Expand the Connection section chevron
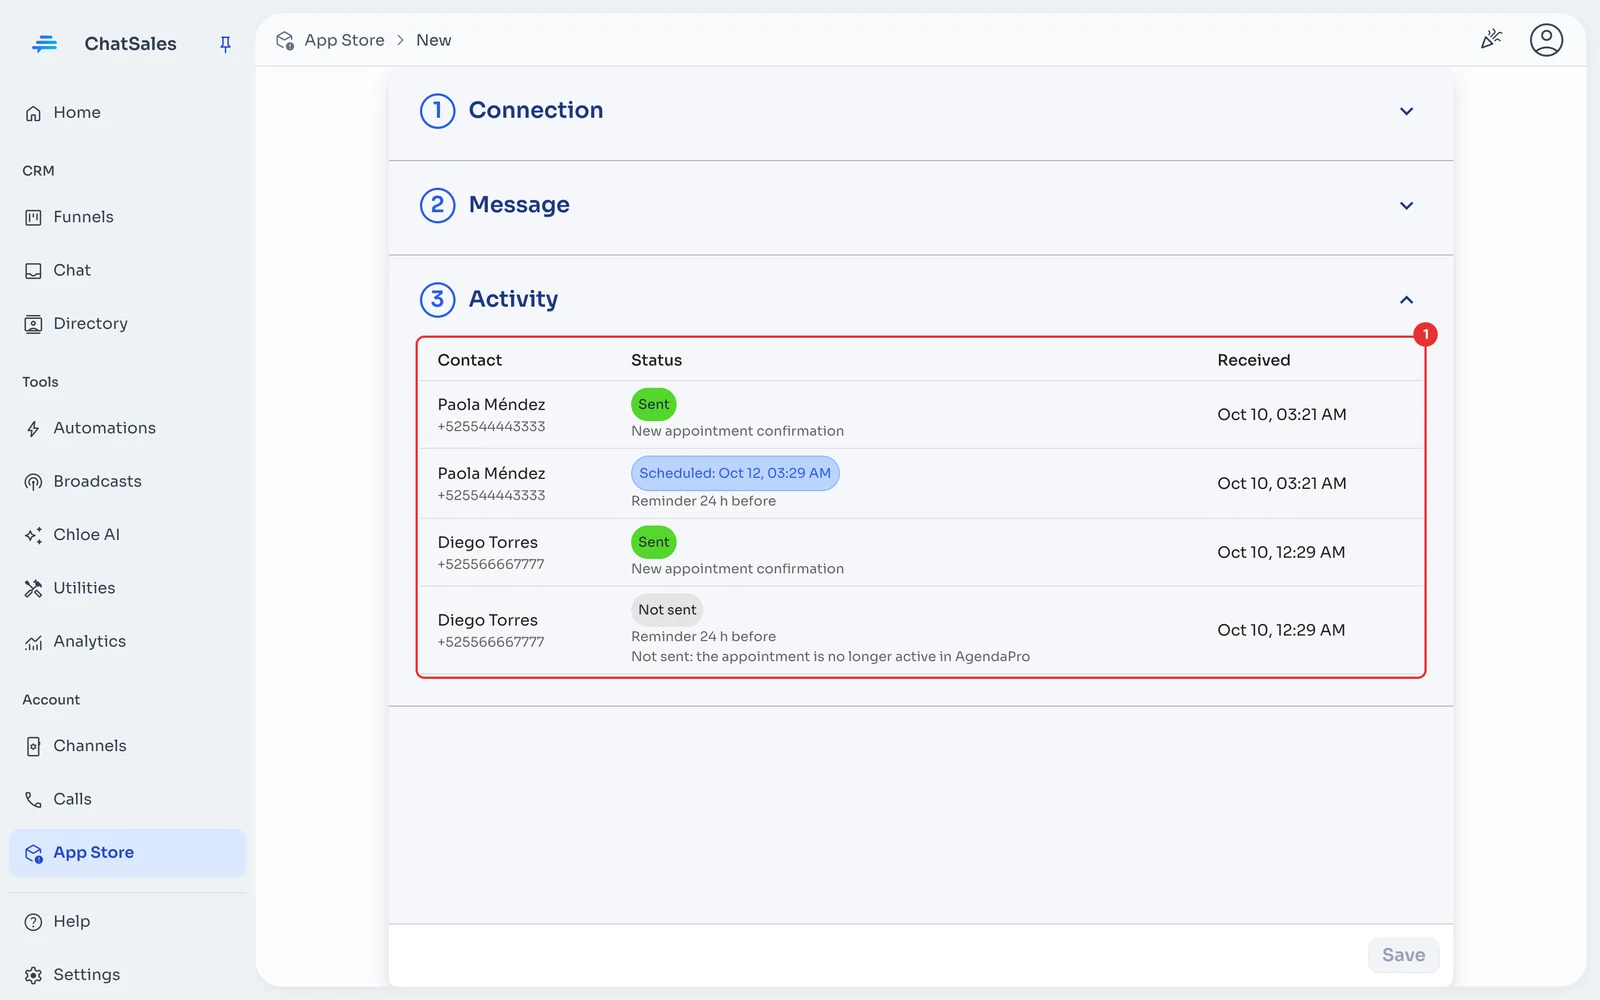This screenshot has width=1600, height=1000. (x=1406, y=111)
